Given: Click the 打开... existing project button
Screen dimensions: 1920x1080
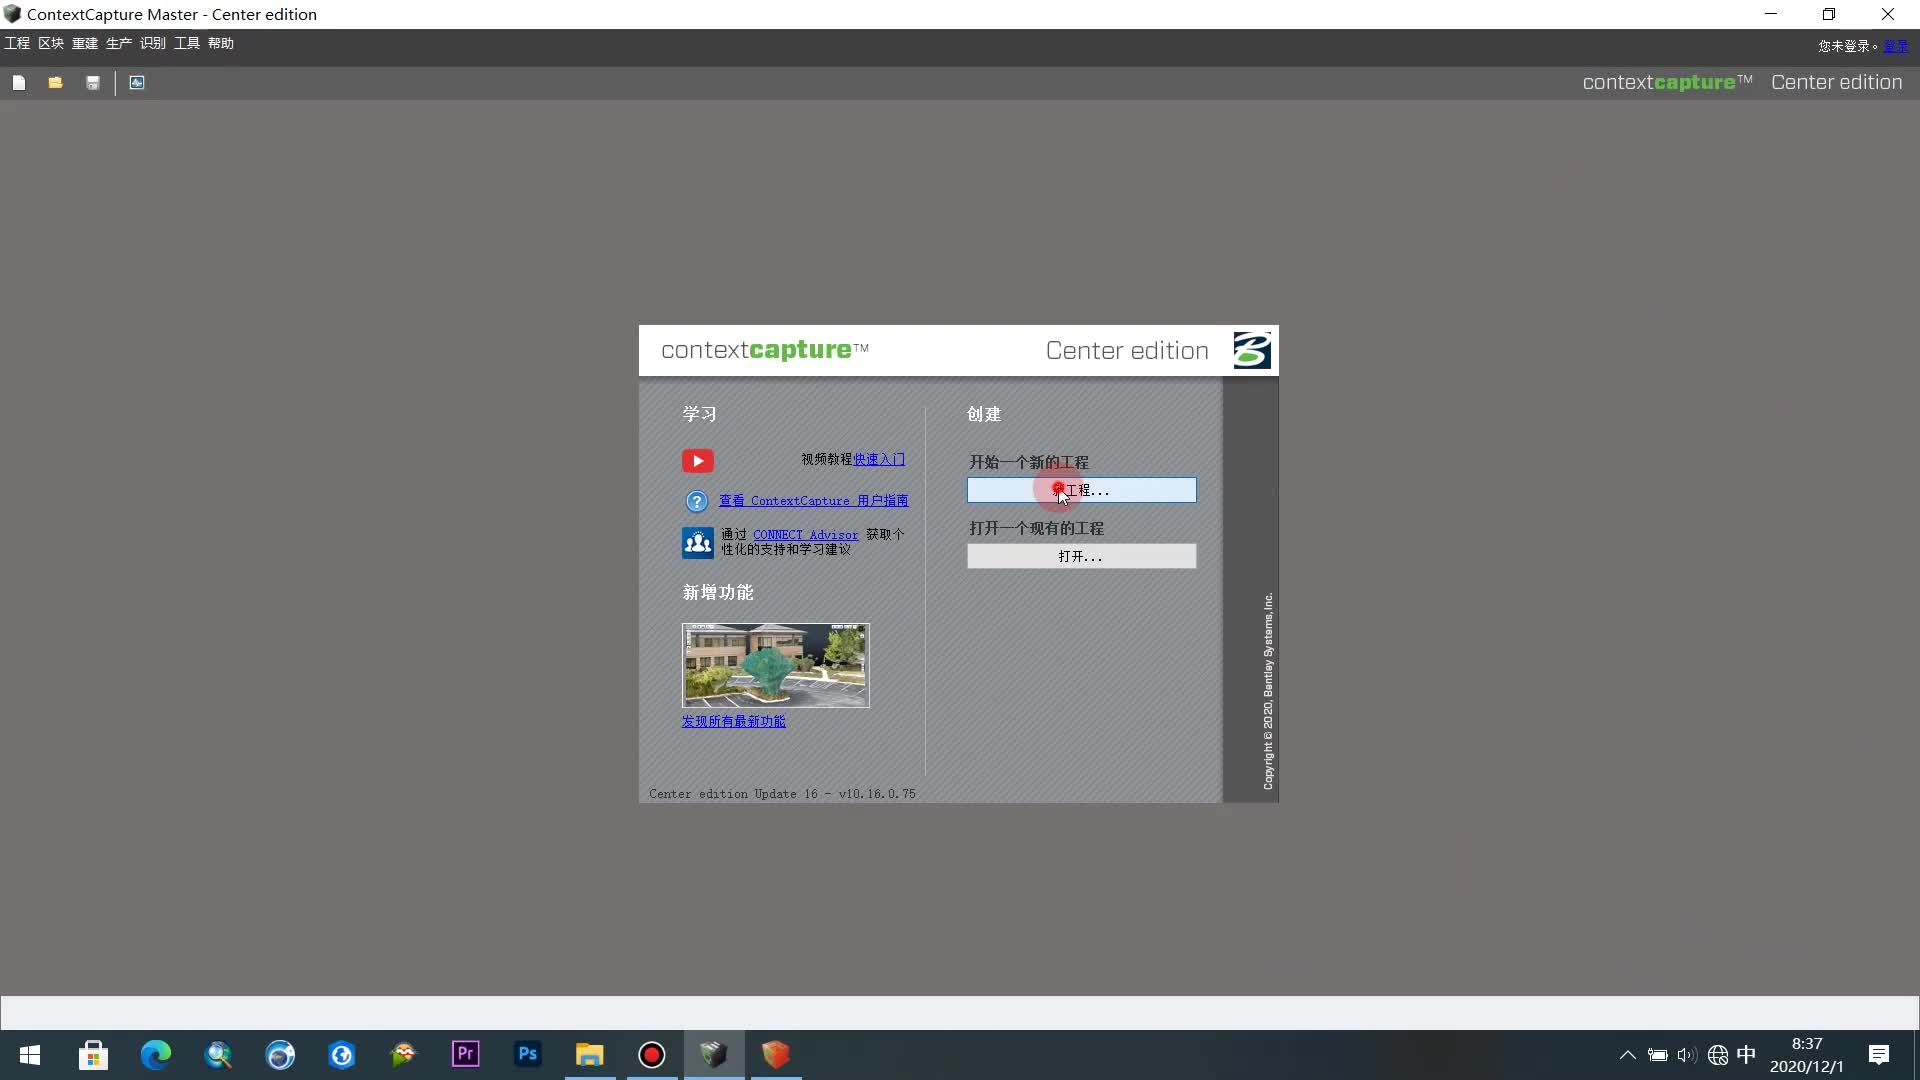Looking at the screenshot, I should point(1081,556).
